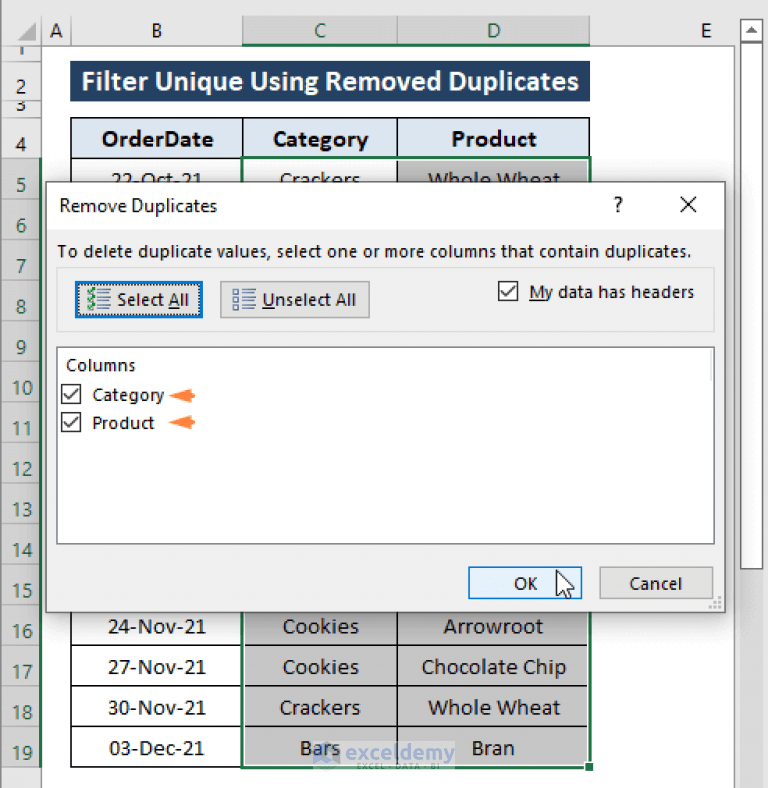The height and width of the screenshot is (788, 768).
Task: Select the Arrowroot cell
Action: pos(493,627)
